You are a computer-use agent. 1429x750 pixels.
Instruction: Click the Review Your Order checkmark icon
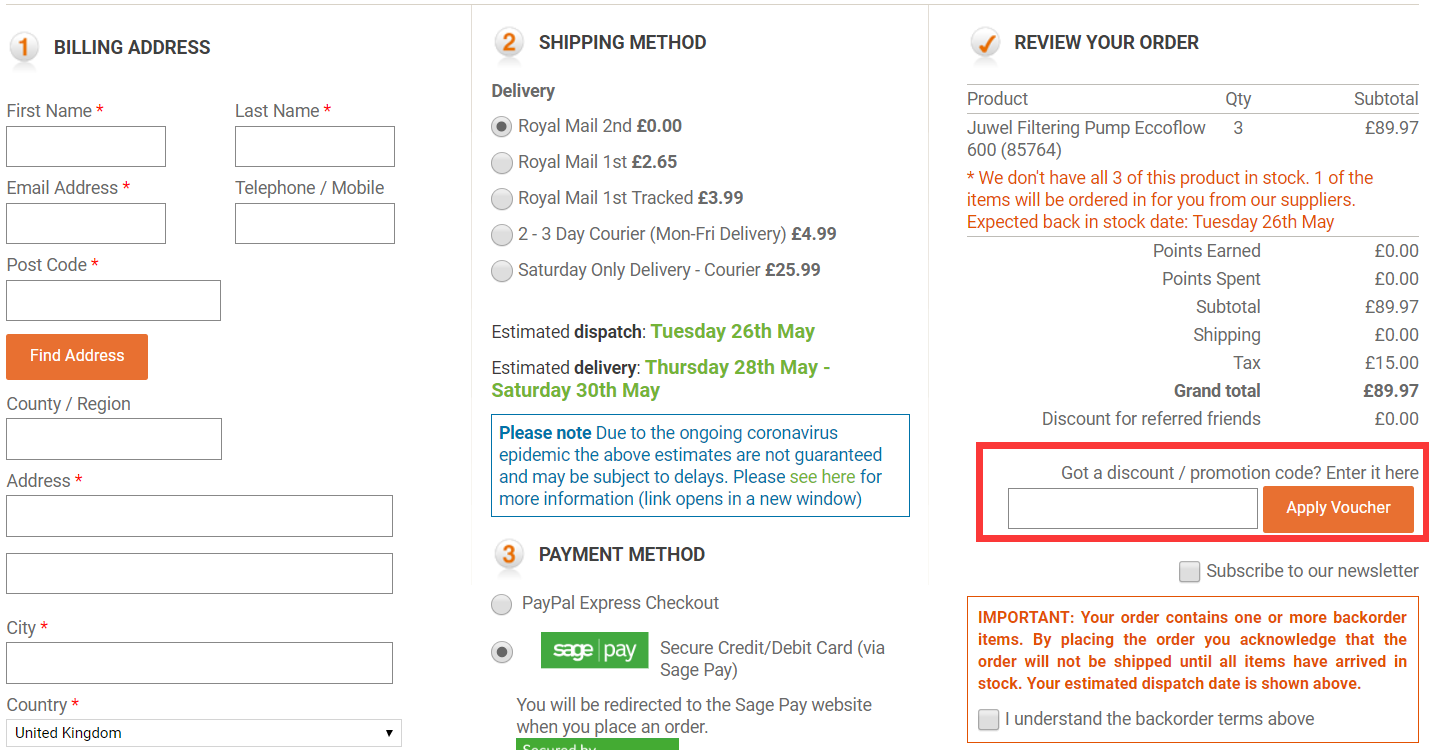coord(985,43)
